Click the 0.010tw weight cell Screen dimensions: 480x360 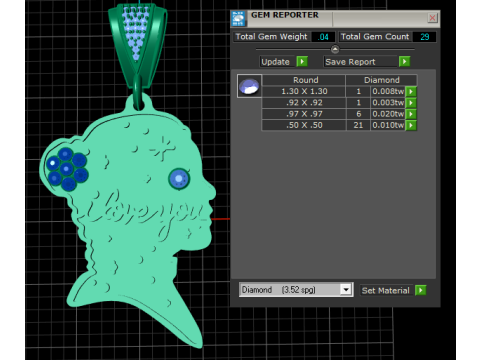point(388,125)
